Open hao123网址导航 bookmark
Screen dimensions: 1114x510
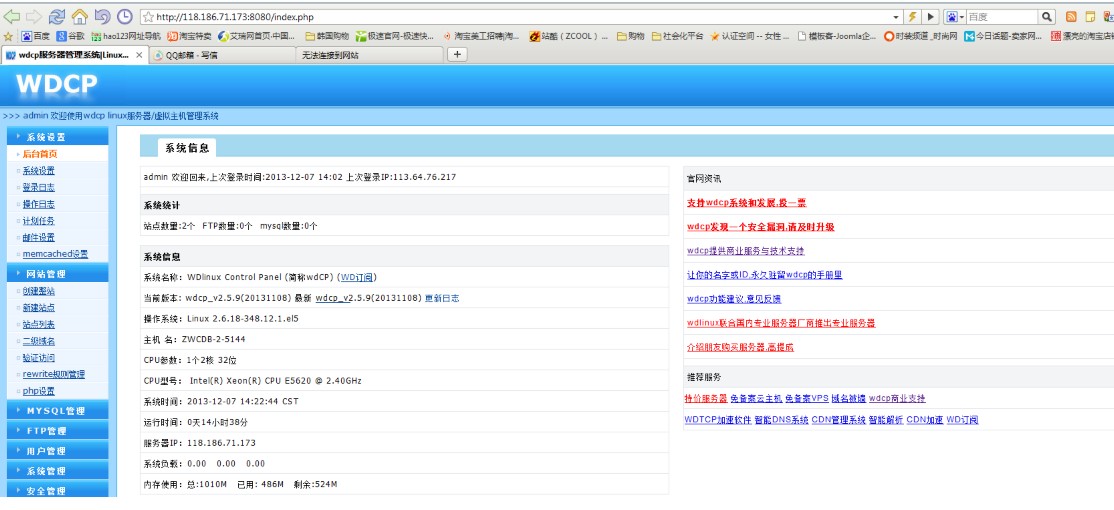coord(126,36)
